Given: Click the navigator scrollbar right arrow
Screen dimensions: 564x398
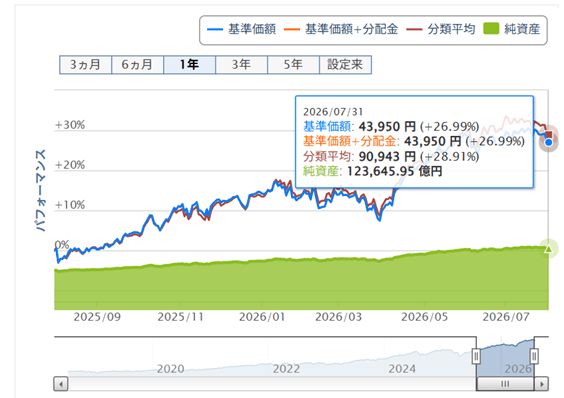Looking at the screenshot, I should pyautogui.click(x=541, y=384).
